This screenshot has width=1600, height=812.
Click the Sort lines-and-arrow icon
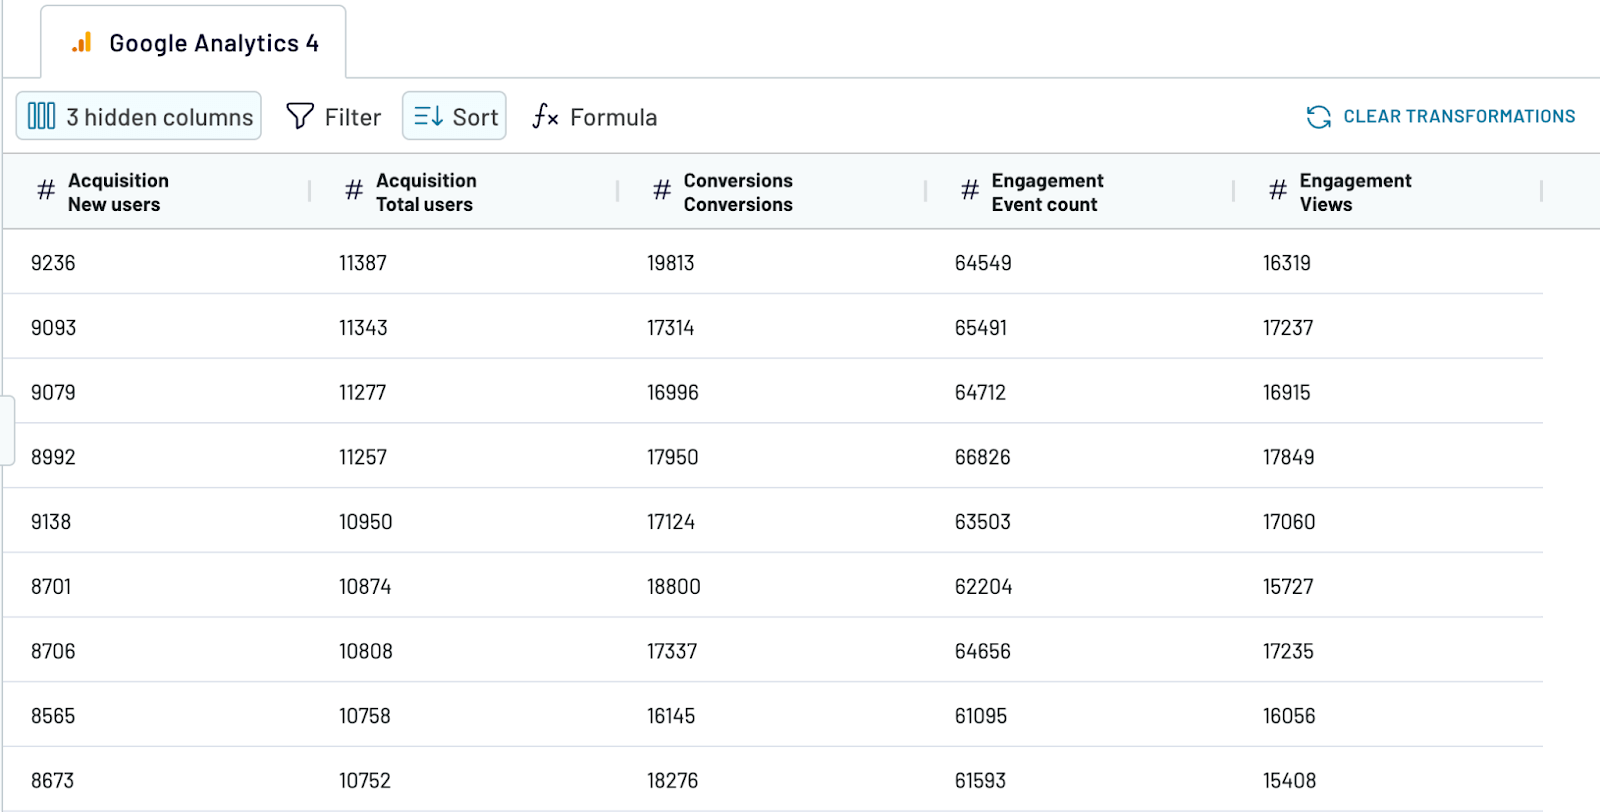tap(428, 116)
